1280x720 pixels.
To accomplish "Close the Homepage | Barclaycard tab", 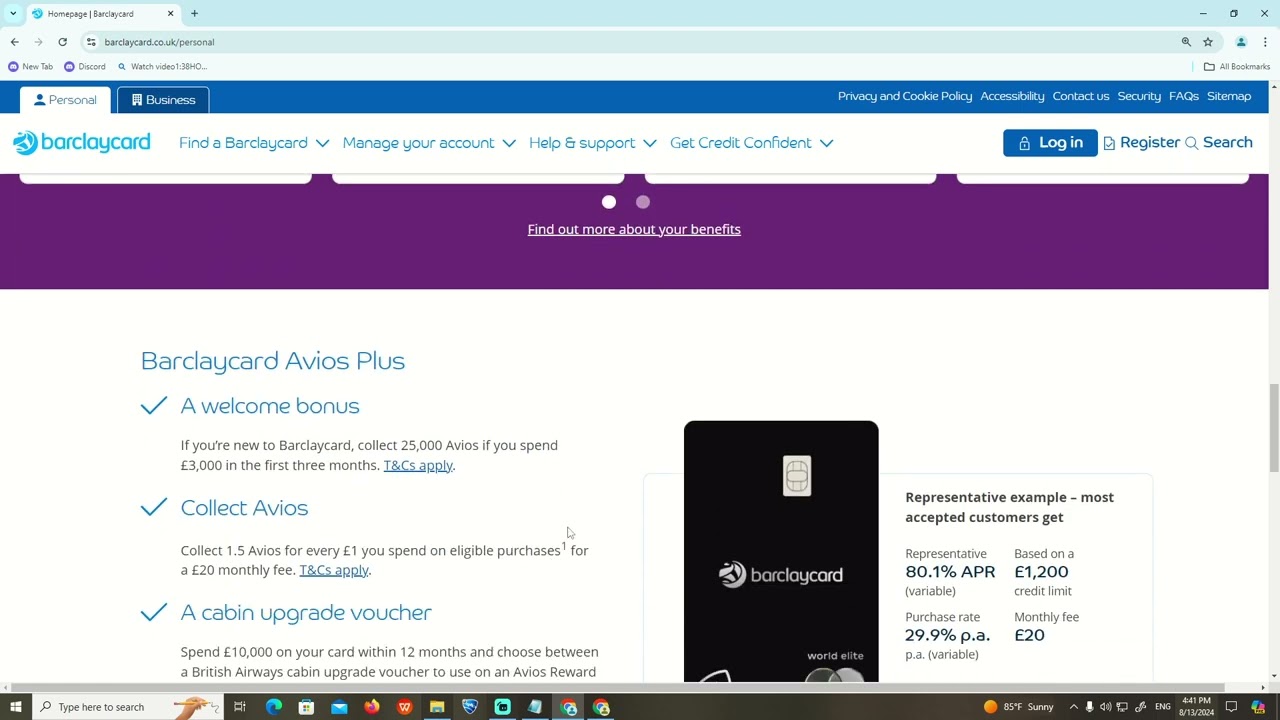I will pyautogui.click(x=170, y=14).
